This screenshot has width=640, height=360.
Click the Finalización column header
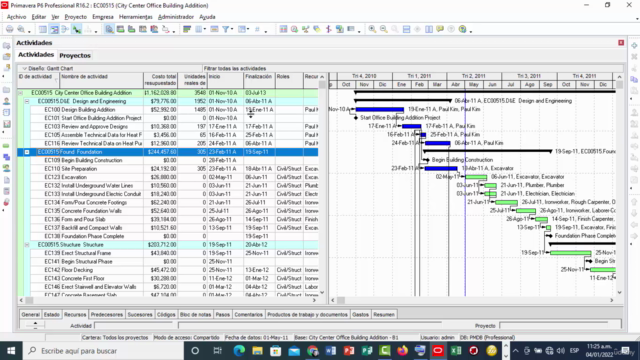coord(259,80)
